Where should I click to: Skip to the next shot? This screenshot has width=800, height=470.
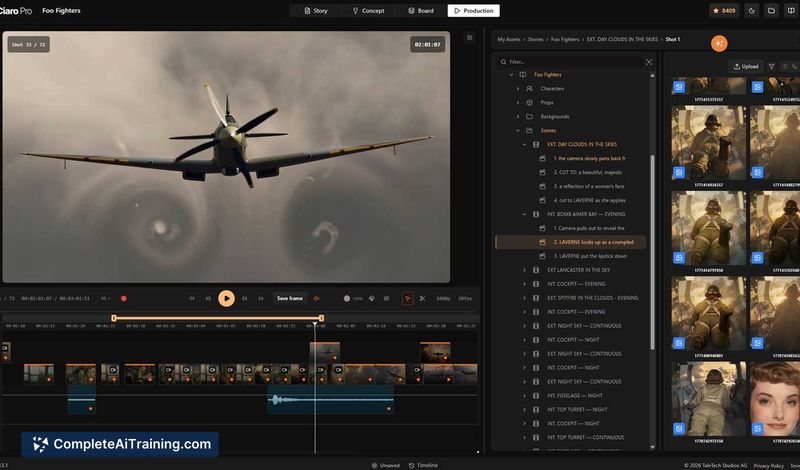coord(244,299)
